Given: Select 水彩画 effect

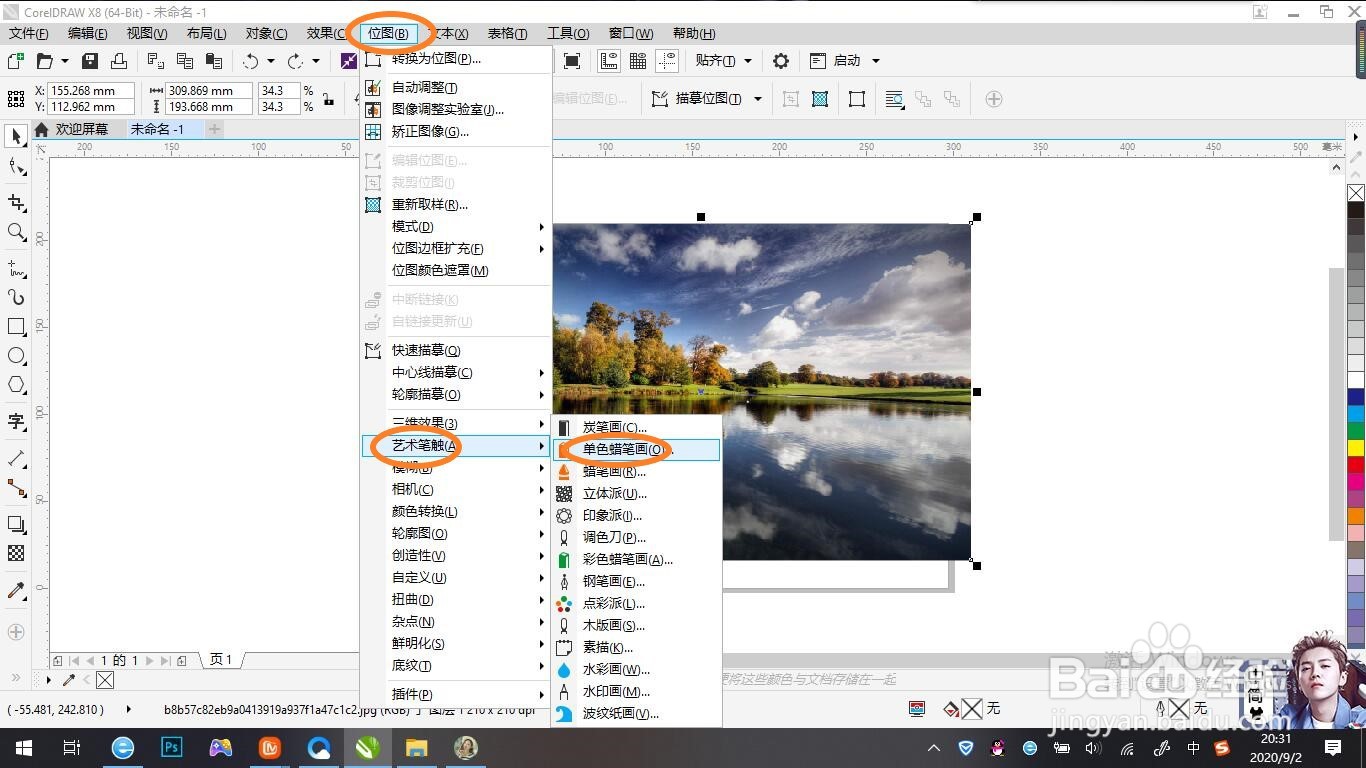Looking at the screenshot, I should [636, 670].
